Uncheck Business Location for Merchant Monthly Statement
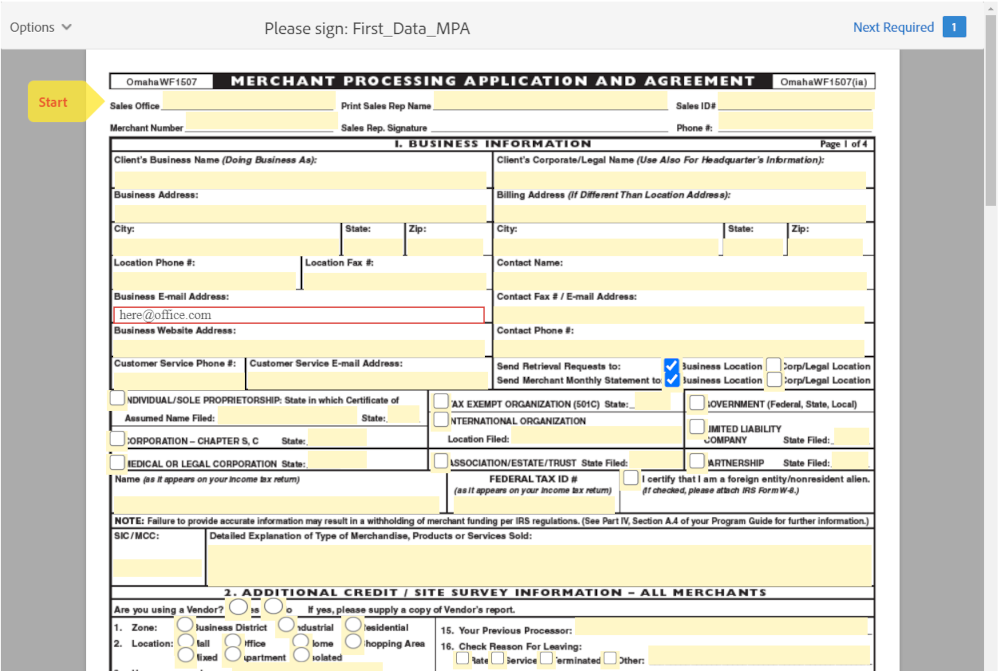This screenshot has height=671, width=1000. pyautogui.click(x=672, y=380)
